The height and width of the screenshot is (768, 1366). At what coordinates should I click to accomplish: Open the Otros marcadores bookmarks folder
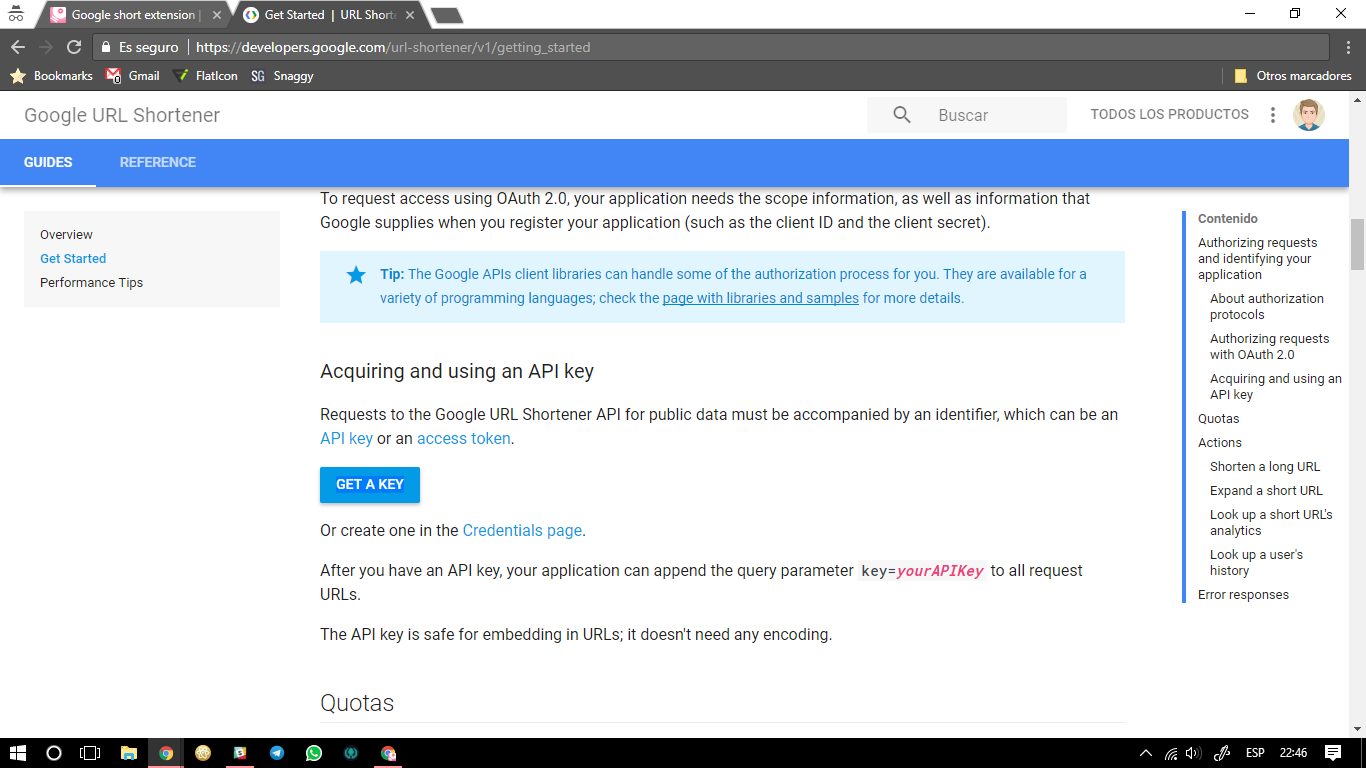[x=1293, y=76]
